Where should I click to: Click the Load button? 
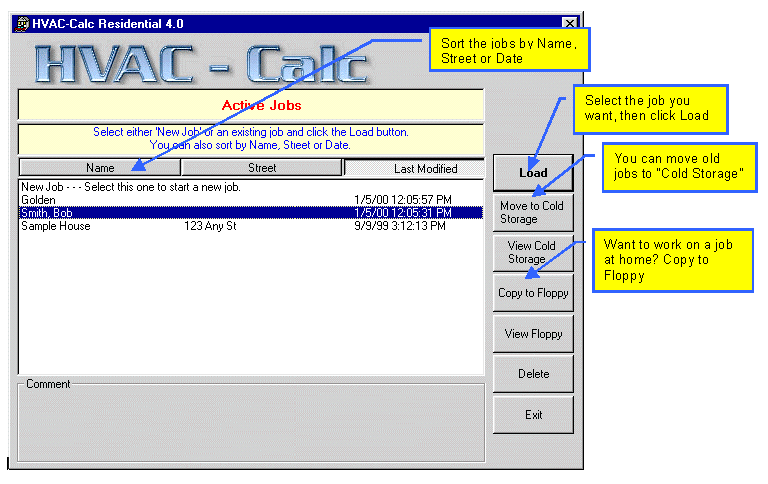(x=533, y=172)
